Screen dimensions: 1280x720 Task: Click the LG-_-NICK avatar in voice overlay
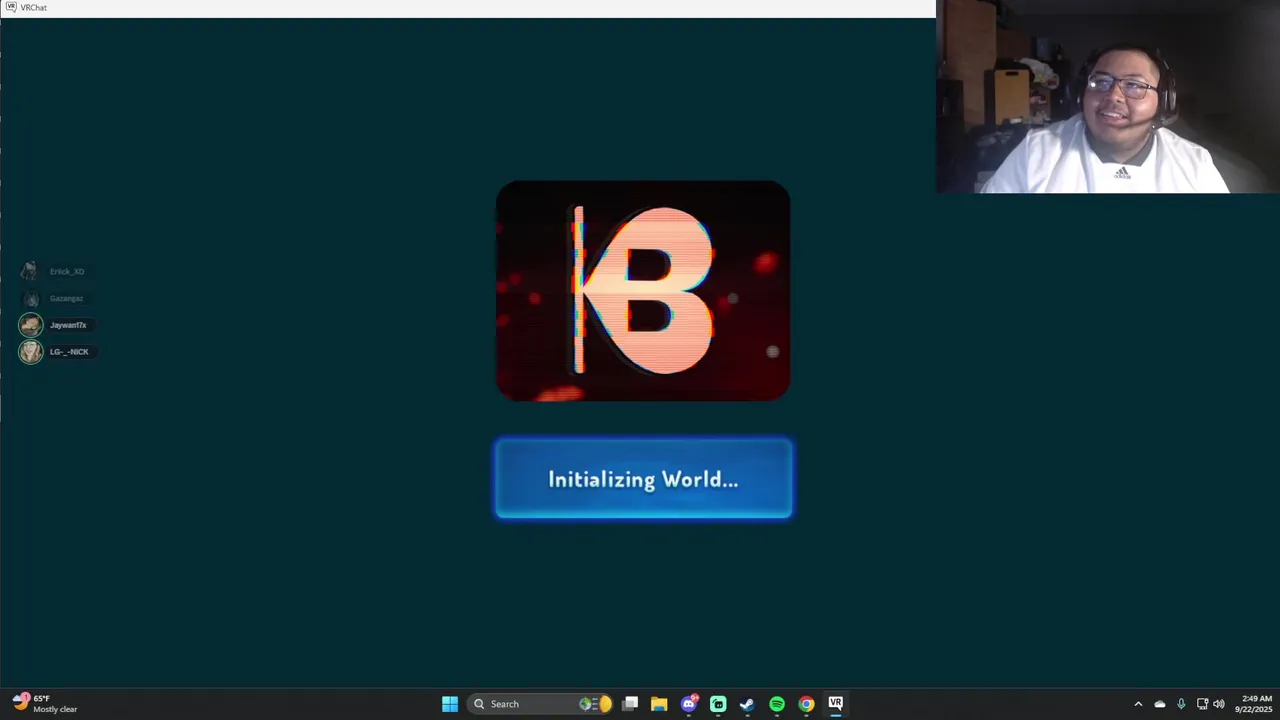31,352
